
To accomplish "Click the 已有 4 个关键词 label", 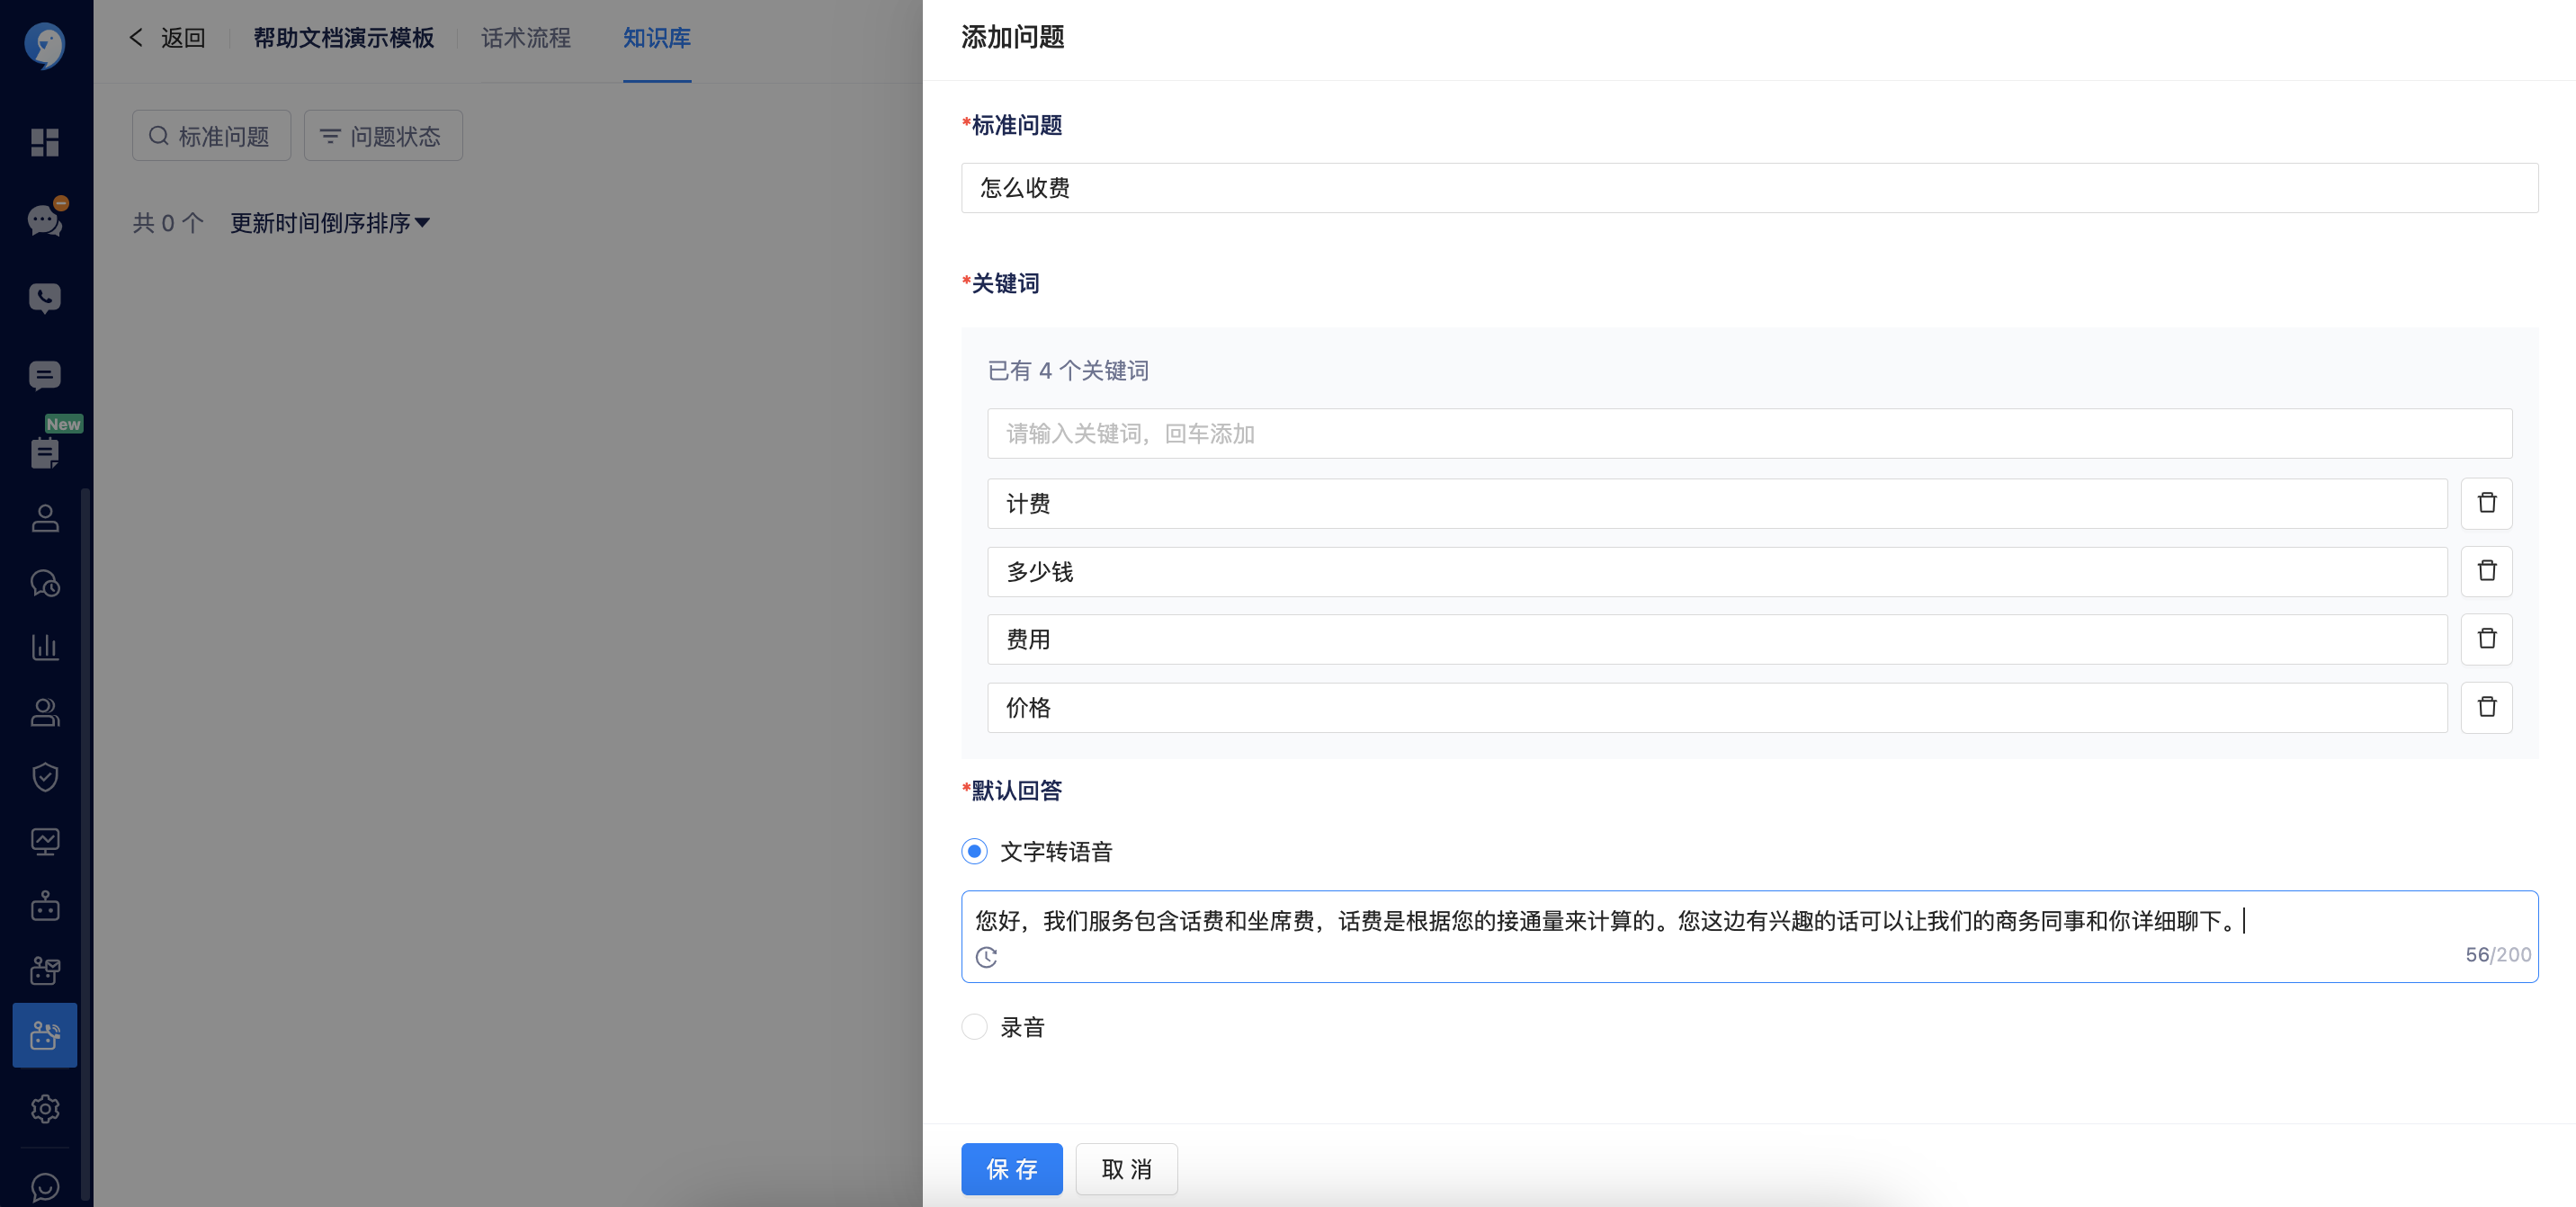I will (x=1068, y=371).
